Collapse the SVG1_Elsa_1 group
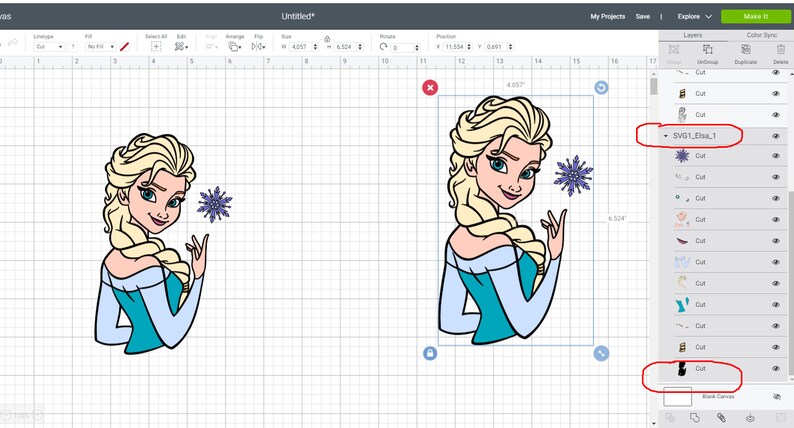This screenshot has width=794, height=428. pyautogui.click(x=665, y=136)
